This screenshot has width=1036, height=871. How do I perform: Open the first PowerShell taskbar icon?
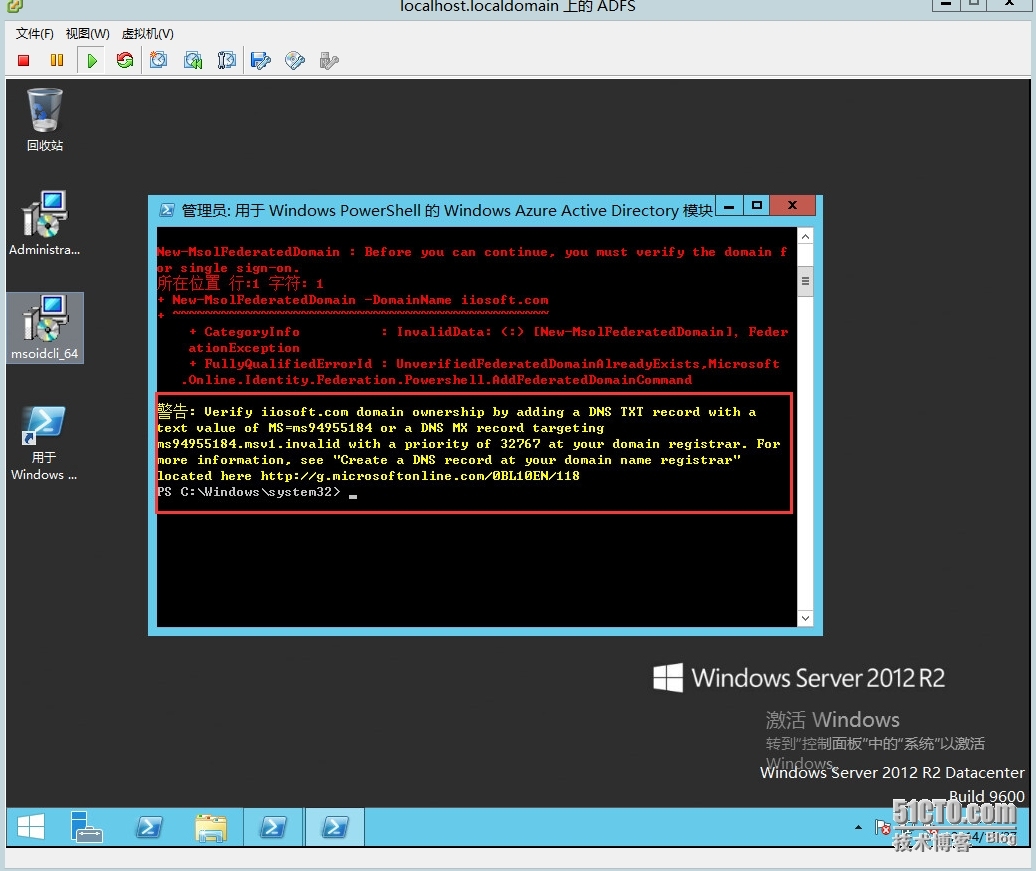[x=149, y=827]
